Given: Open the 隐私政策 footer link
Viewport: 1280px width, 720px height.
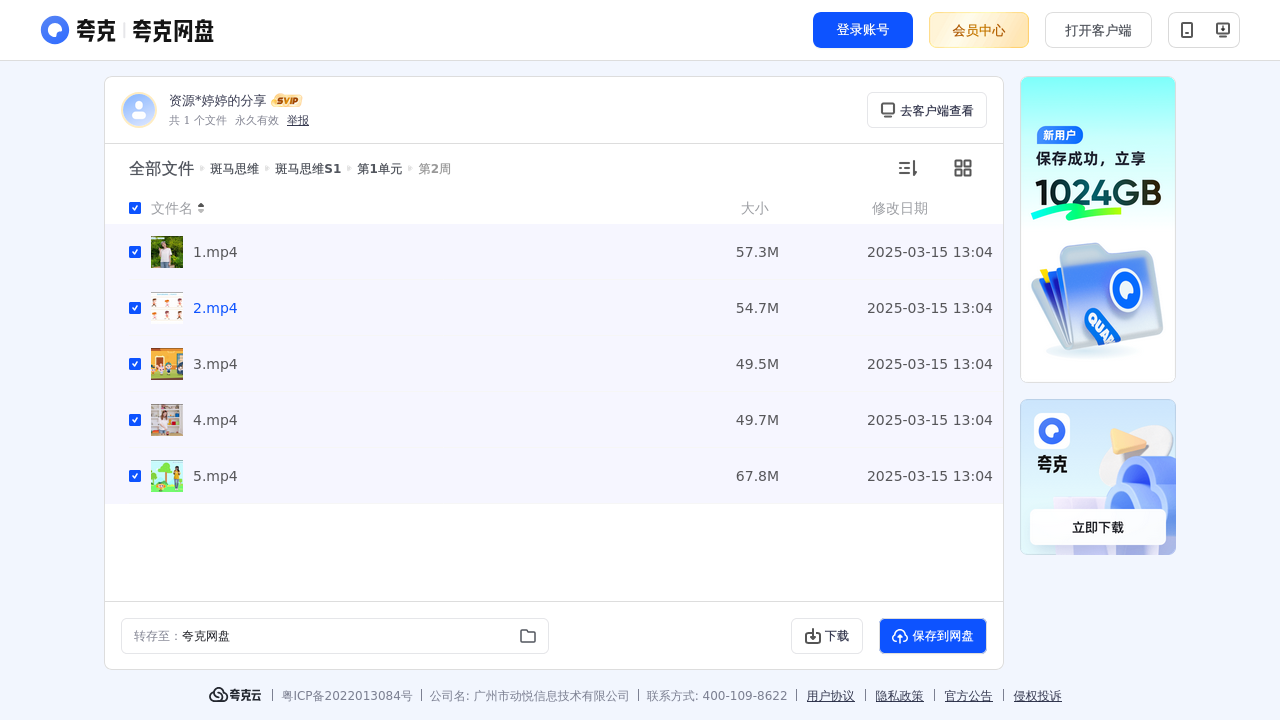Looking at the screenshot, I should click(x=900, y=696).
